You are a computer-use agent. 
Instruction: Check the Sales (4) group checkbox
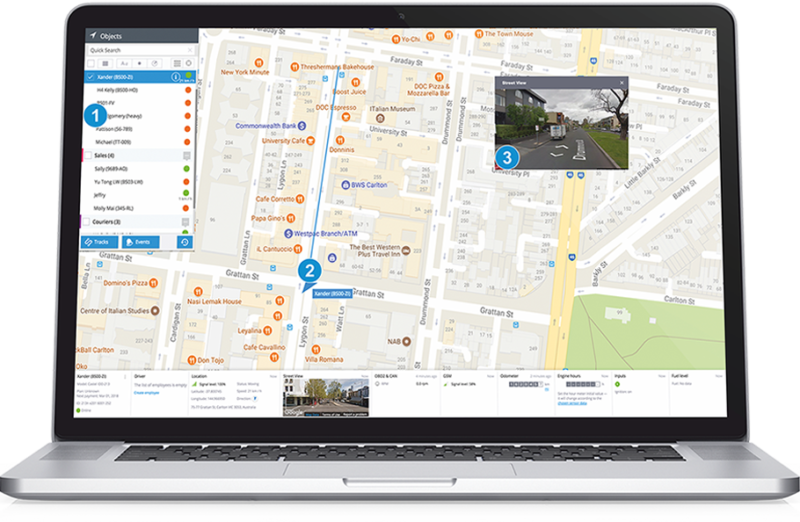(x=88, y=155)
